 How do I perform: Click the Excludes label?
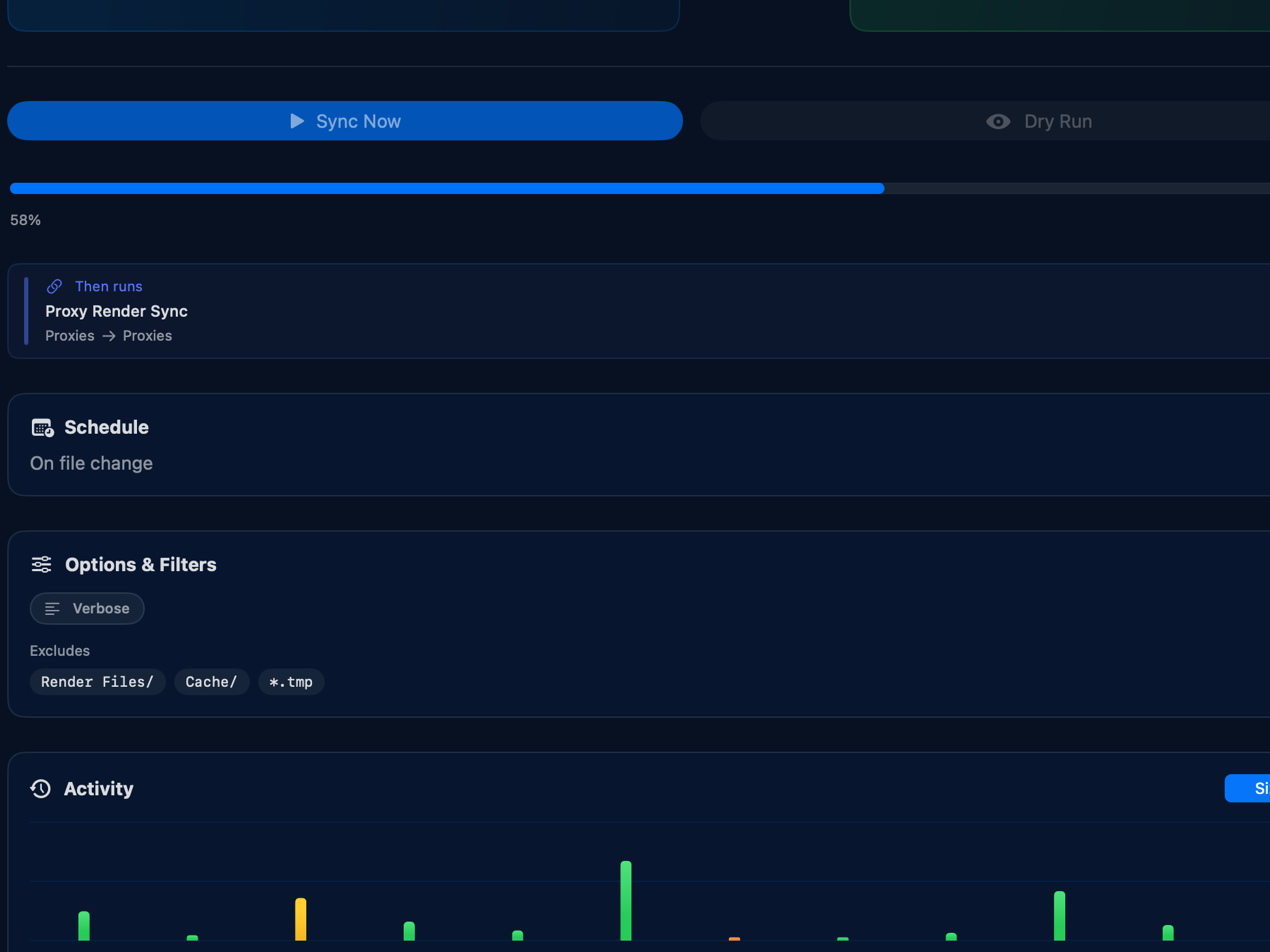(60, 651)
